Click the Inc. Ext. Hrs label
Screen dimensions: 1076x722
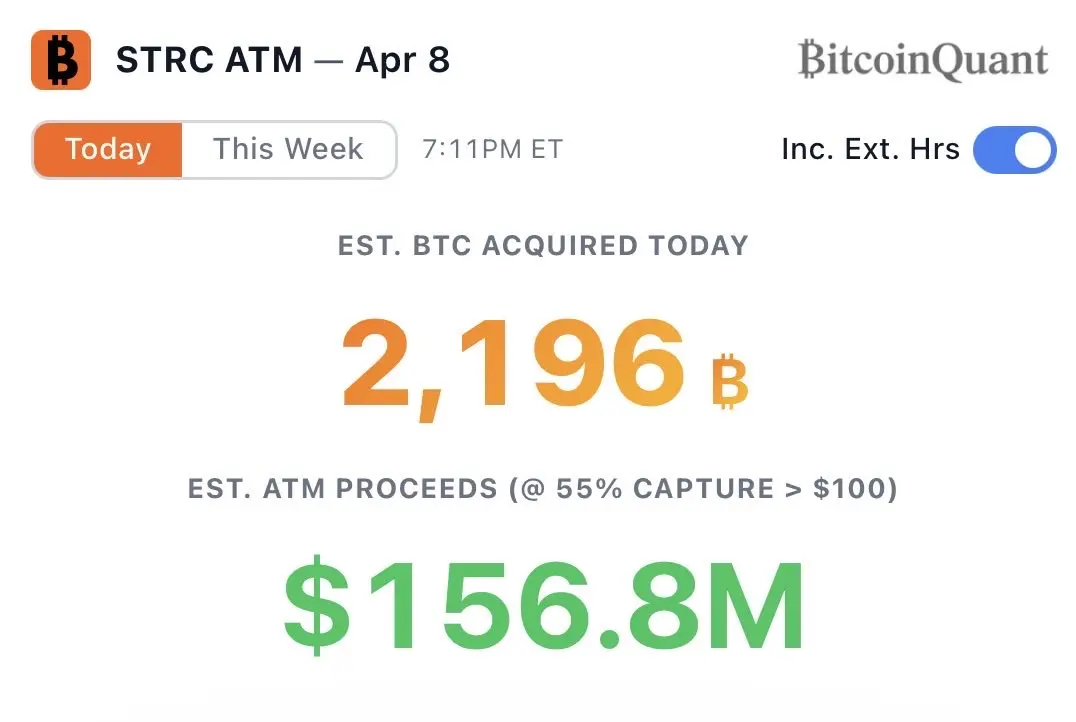click(870, 150)
